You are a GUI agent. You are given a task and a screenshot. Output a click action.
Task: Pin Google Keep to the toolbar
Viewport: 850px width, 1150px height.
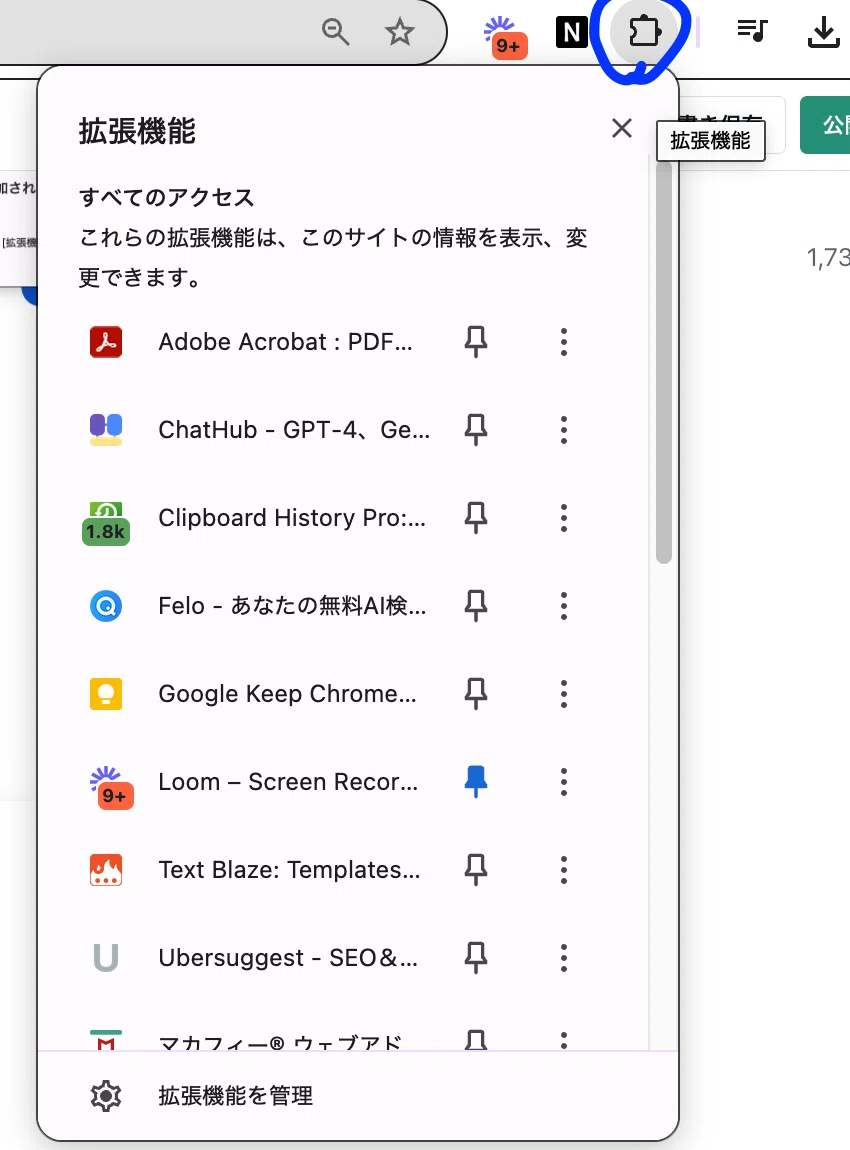(x=476, y=694)
